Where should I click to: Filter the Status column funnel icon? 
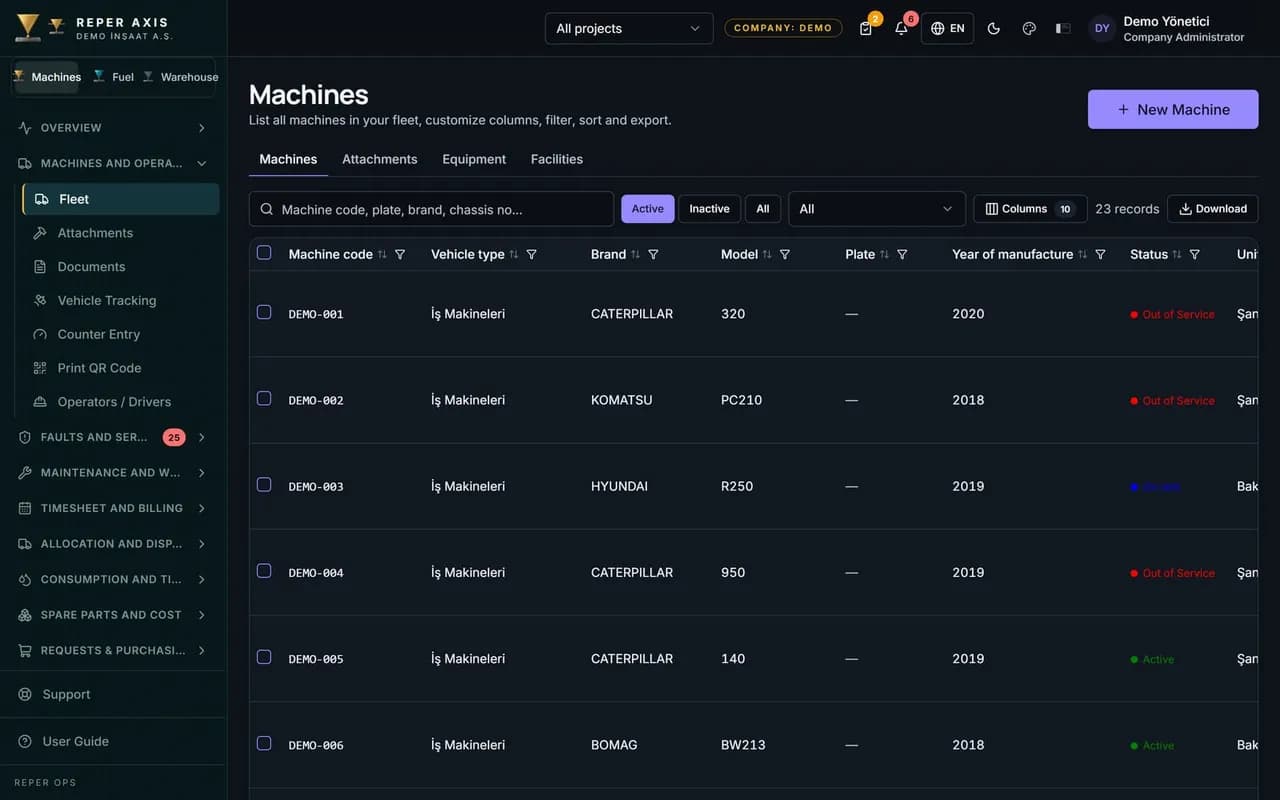click(x=1194, y=254)
